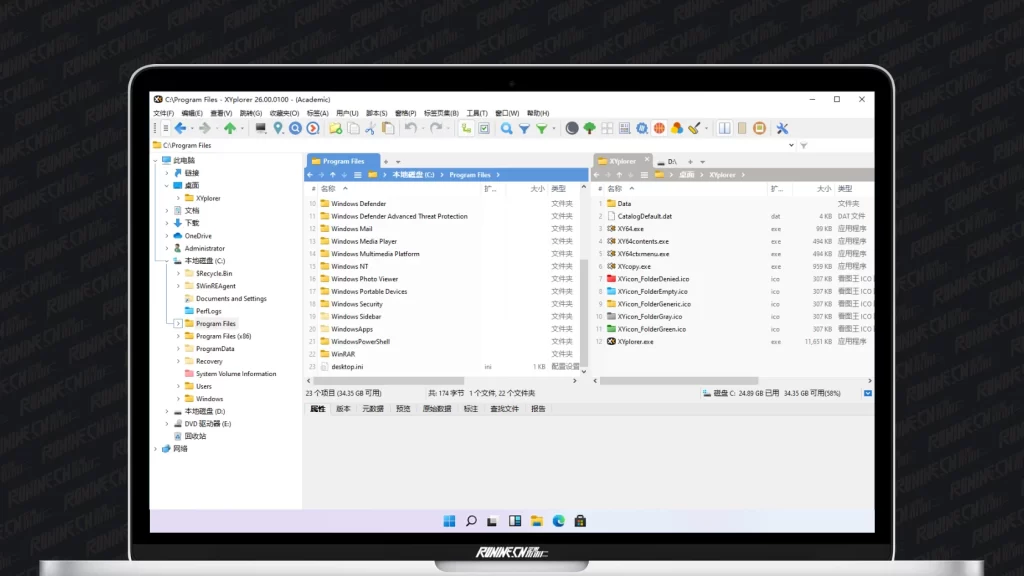Click 本地磁盘 (C:) in left breadcrumb bar
Screen dimensions: 1024x576
point(414,175)
